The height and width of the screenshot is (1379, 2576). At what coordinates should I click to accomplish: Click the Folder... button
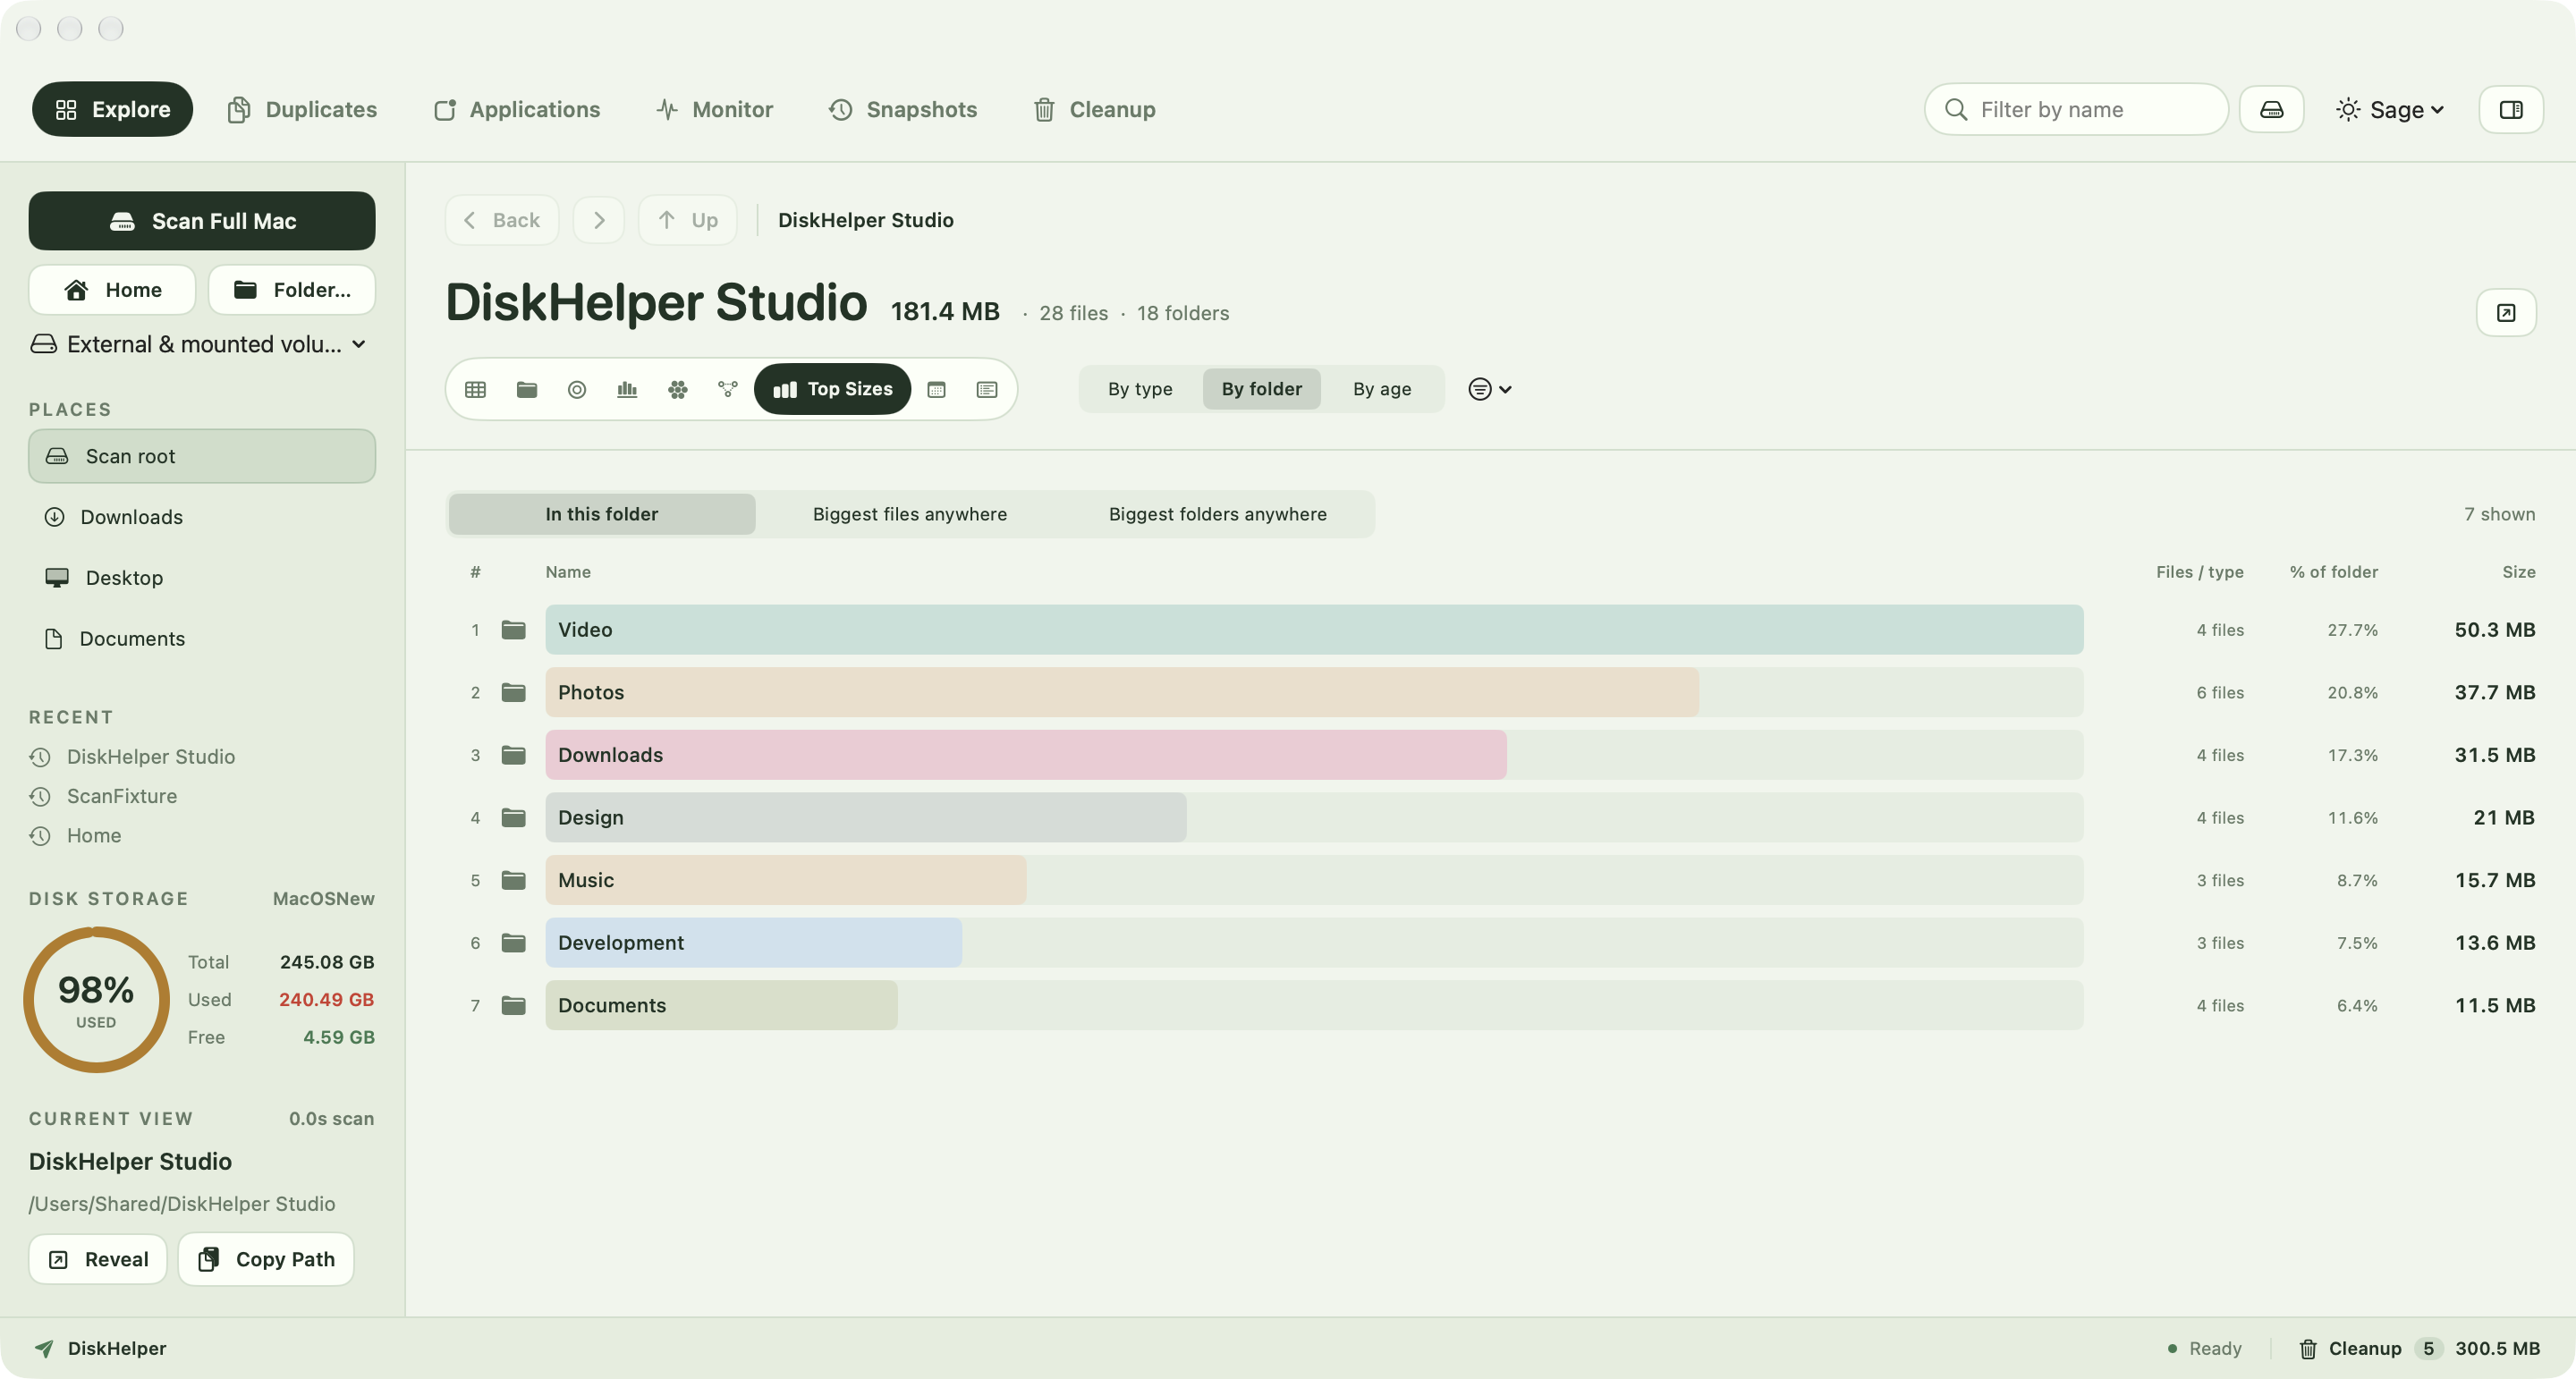(292, 290)
